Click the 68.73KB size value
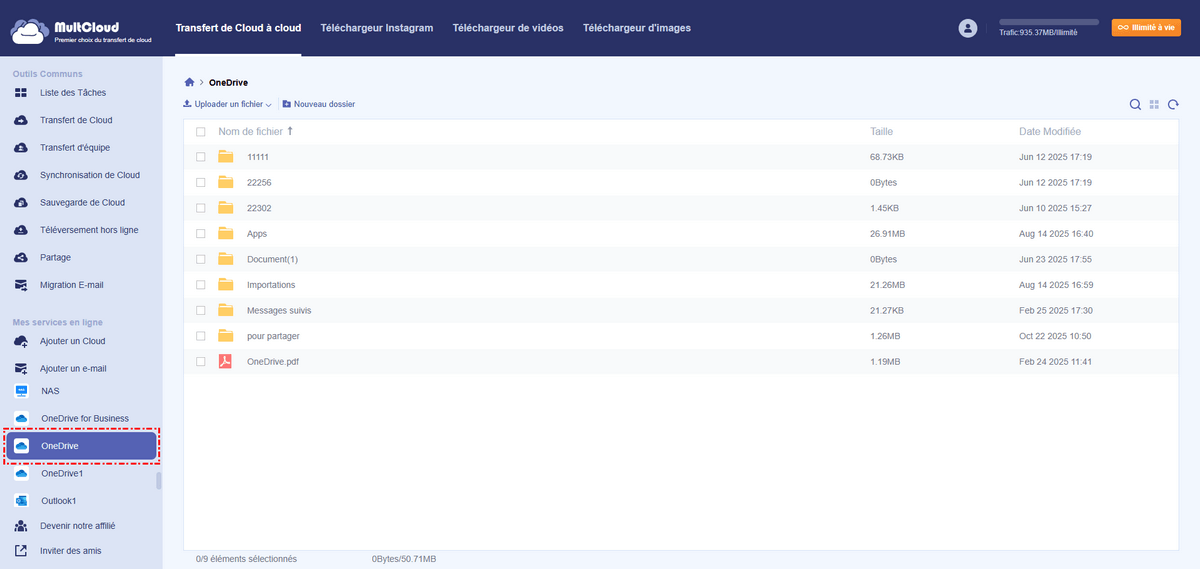The height and width of the screenshot is (569, 1200). pos(887,157)
